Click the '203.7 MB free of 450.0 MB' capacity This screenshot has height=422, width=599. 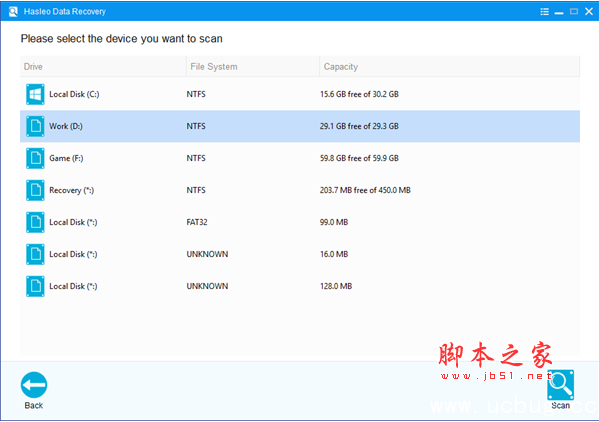[365, 190]
